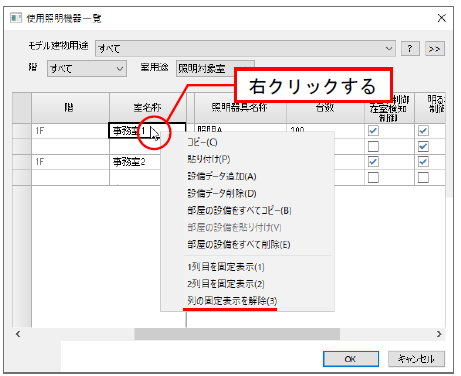The image size is (461, 376).
Task: Click the horizontal scrollbar thumb
Action: click(x=237, y=334)
